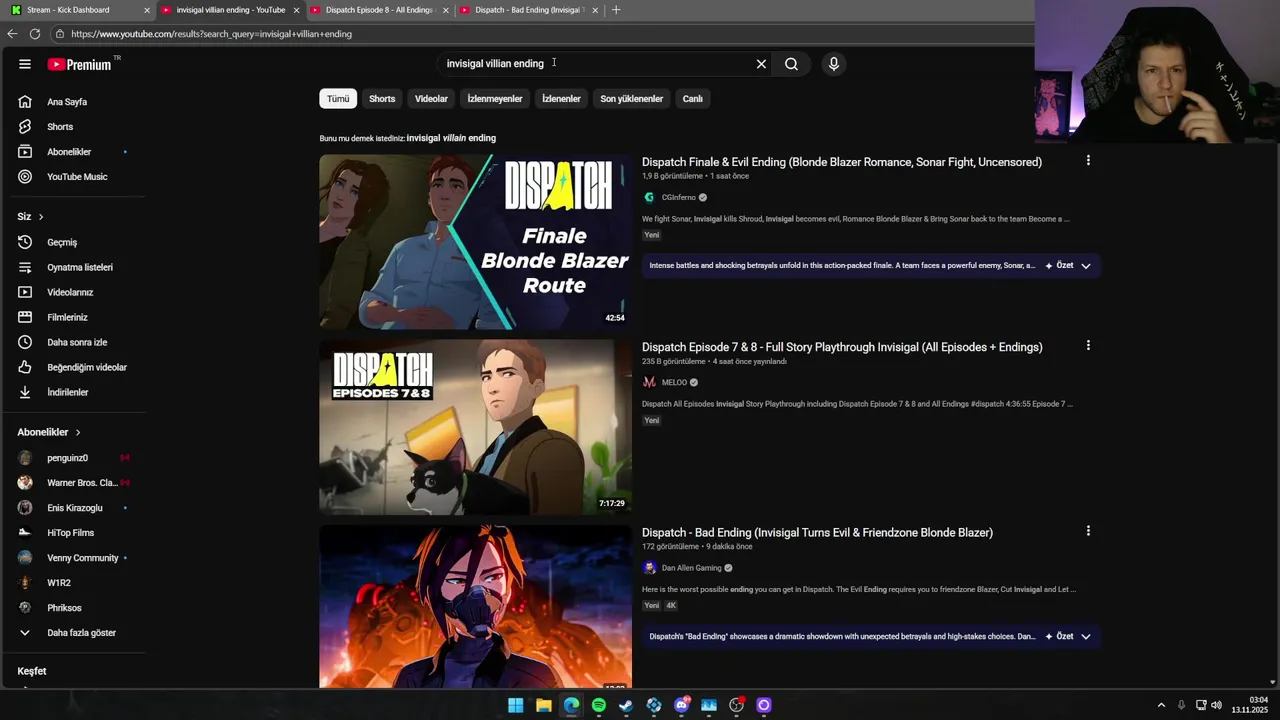Open more options for Episode 7 & 8 video
Image resolution: width=1280 pixels, height=720 pixels.
pyautogui.click(x=1088, y=345)
